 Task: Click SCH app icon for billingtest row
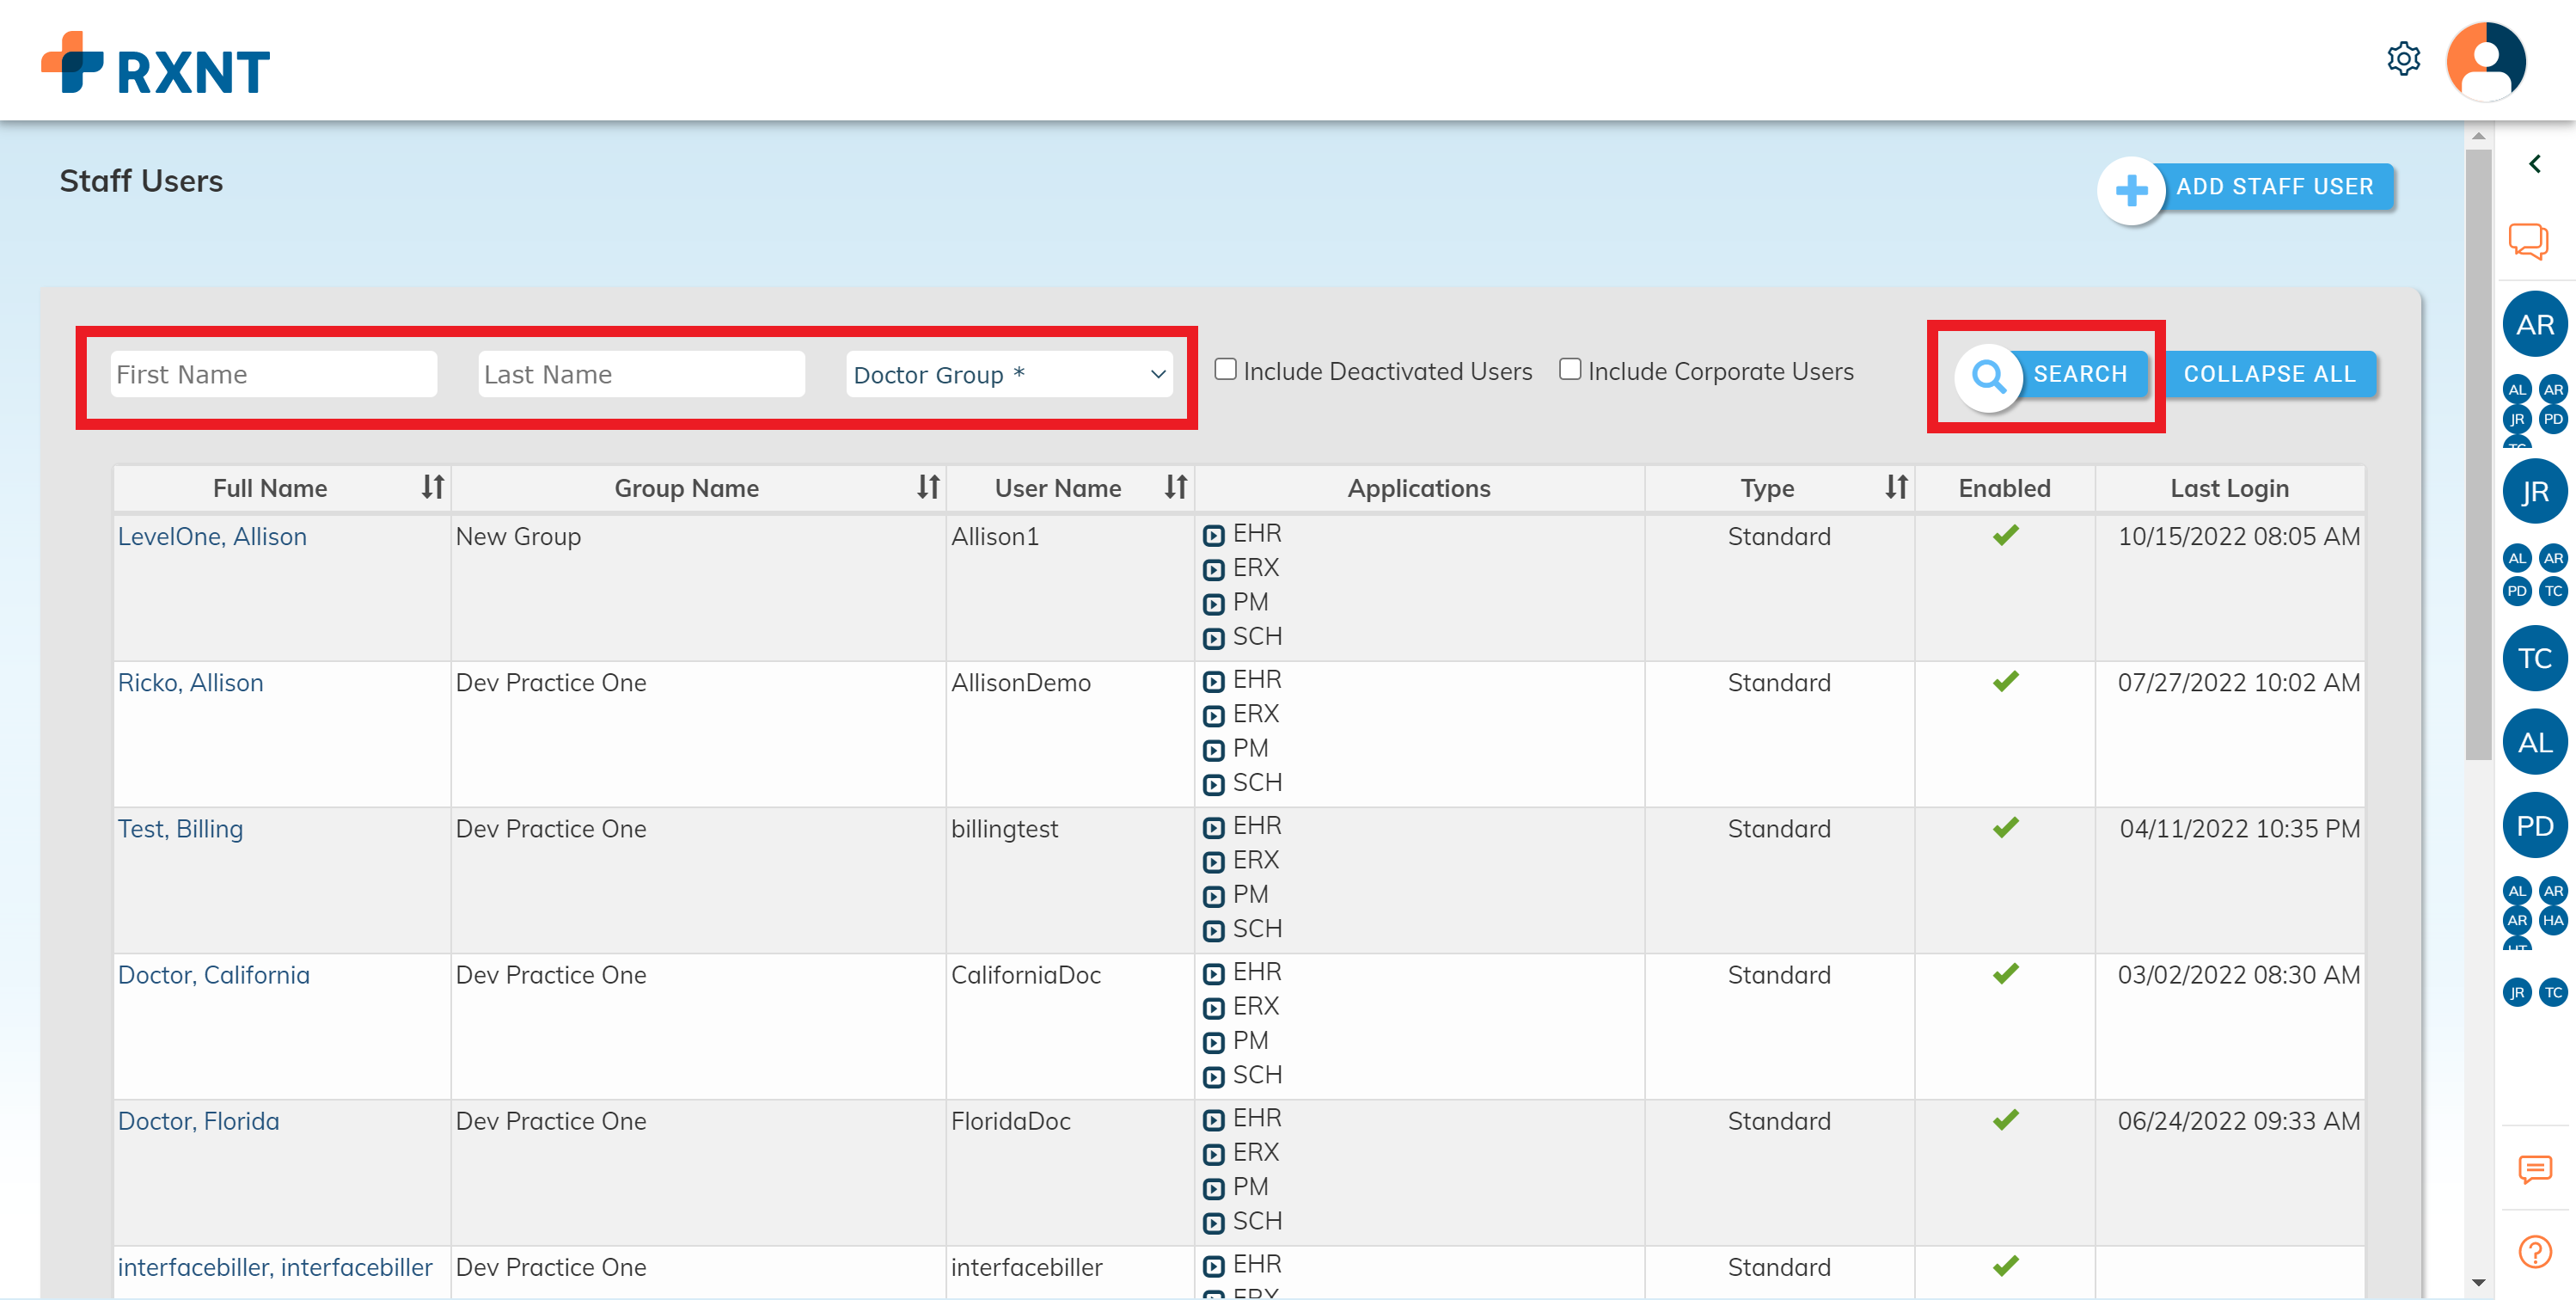1213,931
